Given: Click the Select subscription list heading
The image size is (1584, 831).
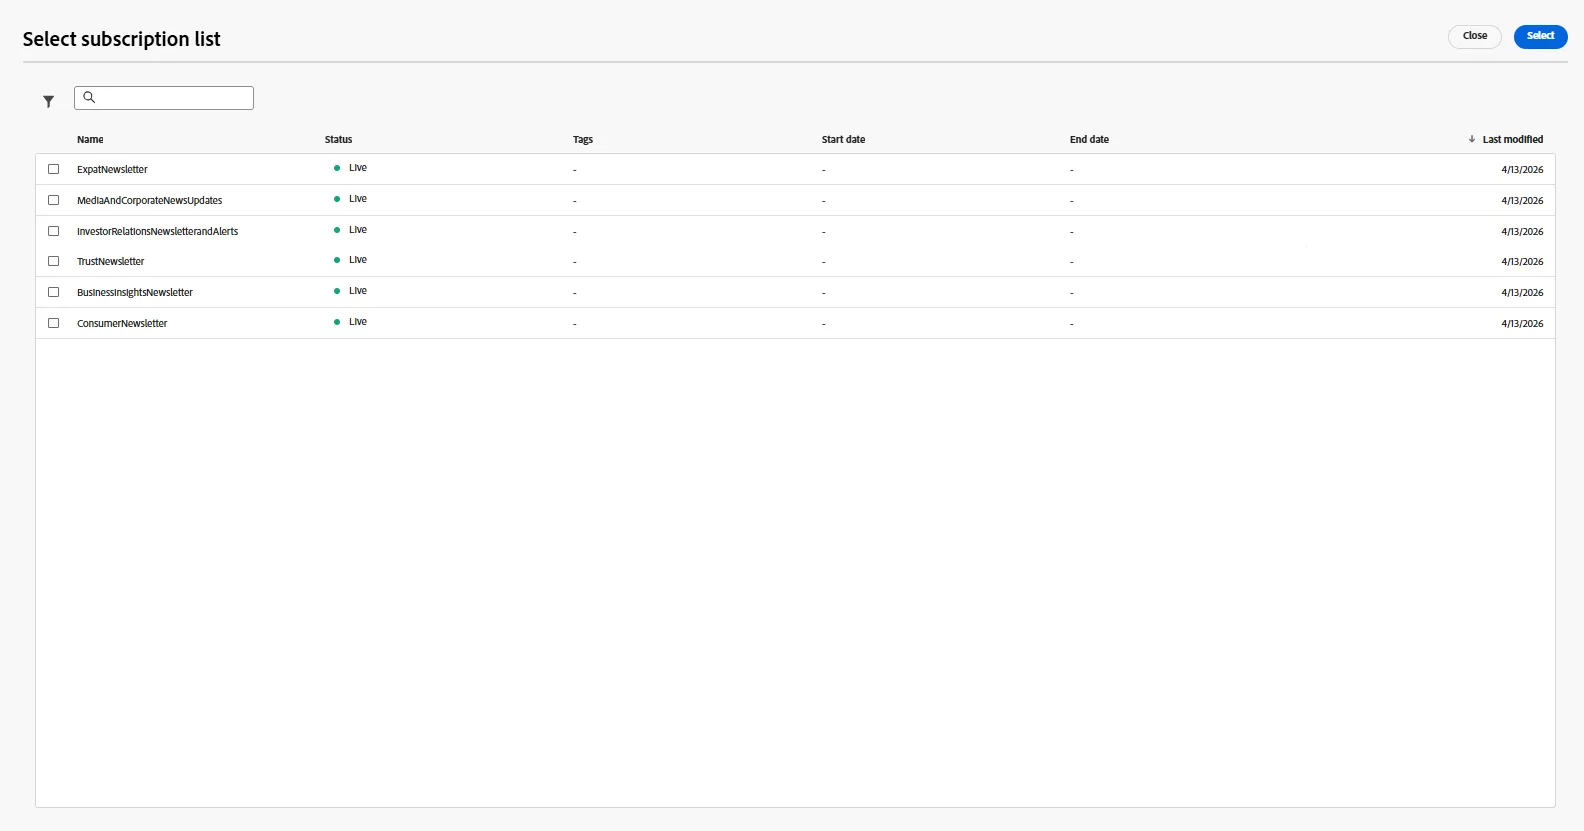Looking at the screenshot, I should click(x=122, y=39).
